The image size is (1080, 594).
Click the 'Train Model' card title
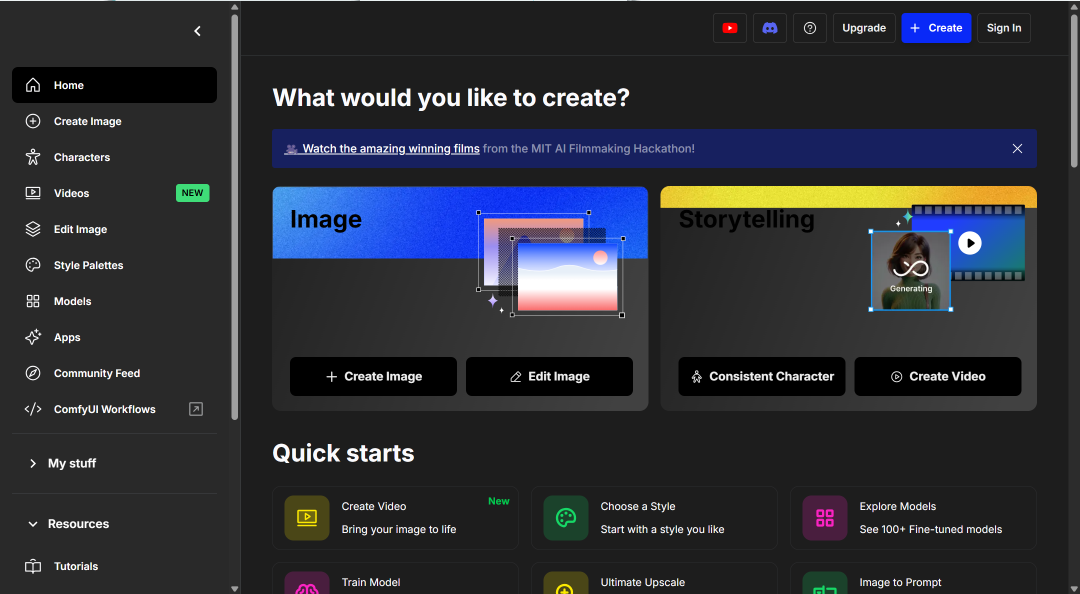[x=371, y=582]
